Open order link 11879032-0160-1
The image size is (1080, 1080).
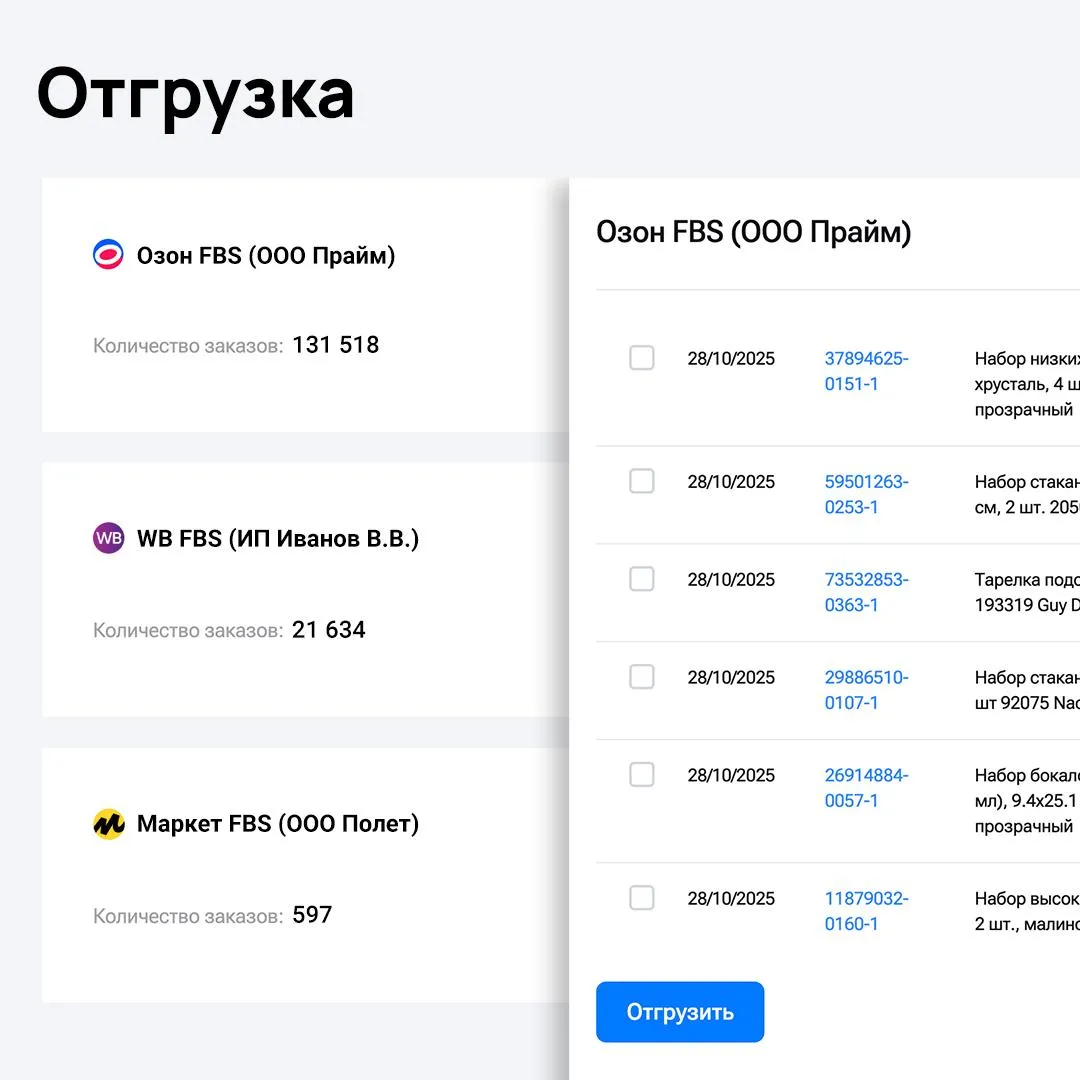click(x=866, y=911)
